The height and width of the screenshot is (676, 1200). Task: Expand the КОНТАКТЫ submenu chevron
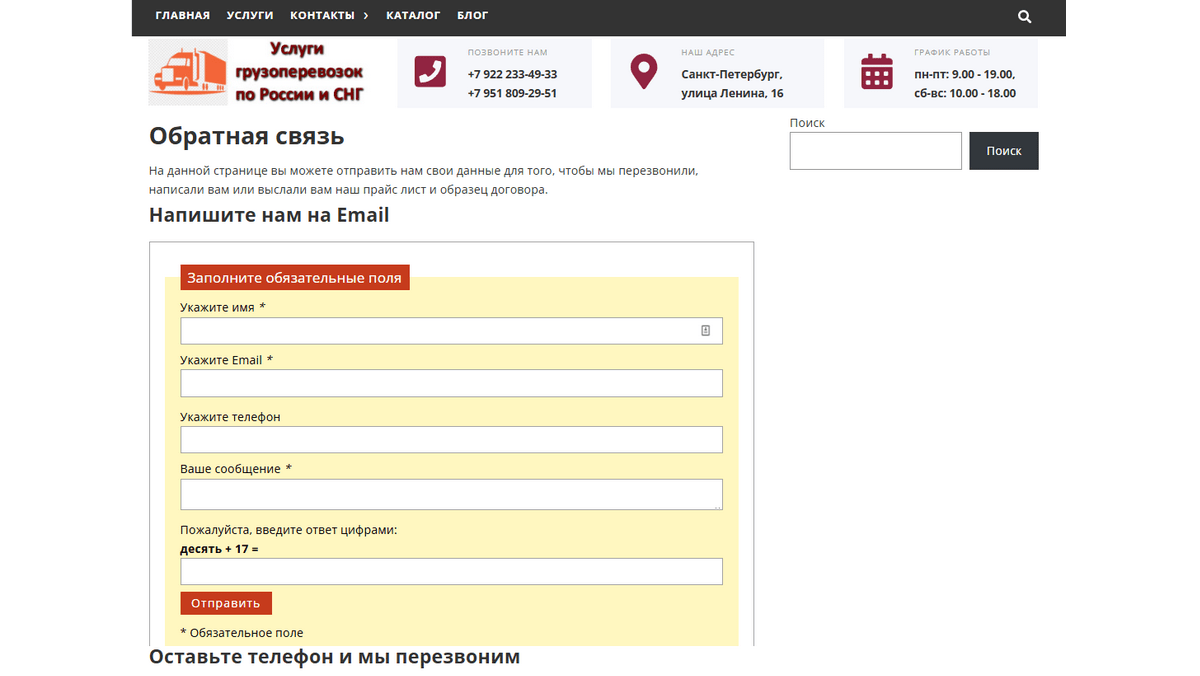[x=366, y=16]
